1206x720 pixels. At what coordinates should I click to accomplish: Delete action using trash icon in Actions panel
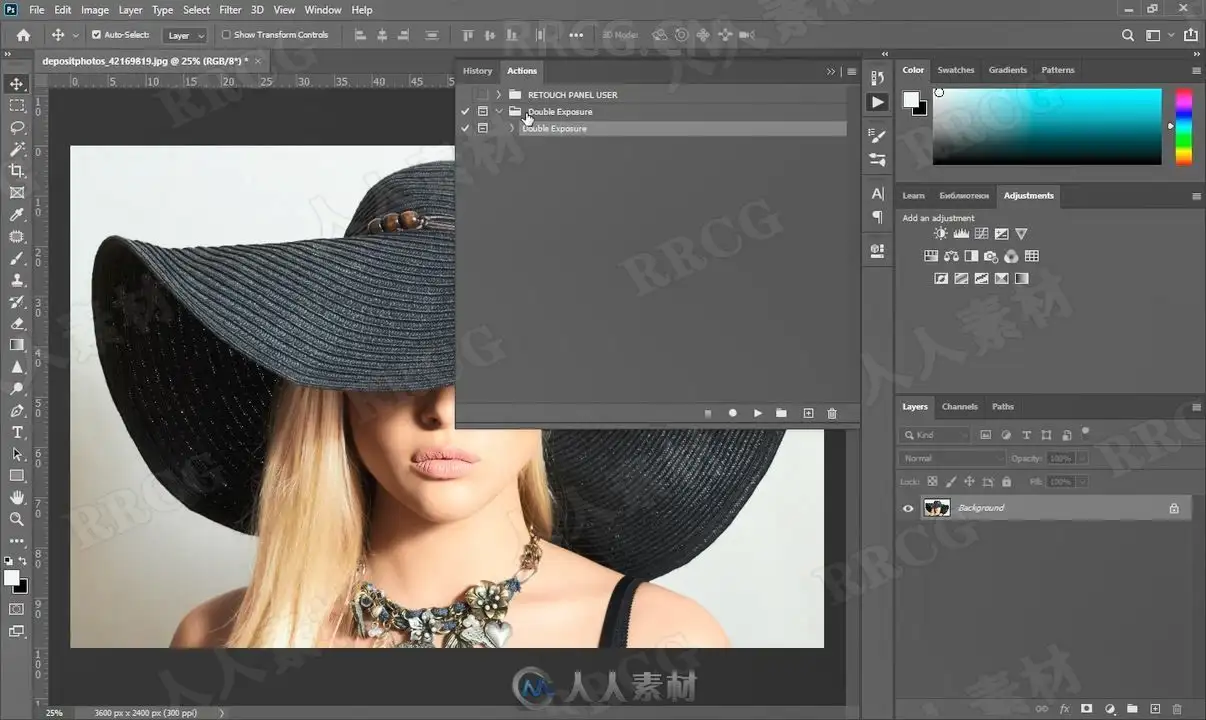point(832,413)
